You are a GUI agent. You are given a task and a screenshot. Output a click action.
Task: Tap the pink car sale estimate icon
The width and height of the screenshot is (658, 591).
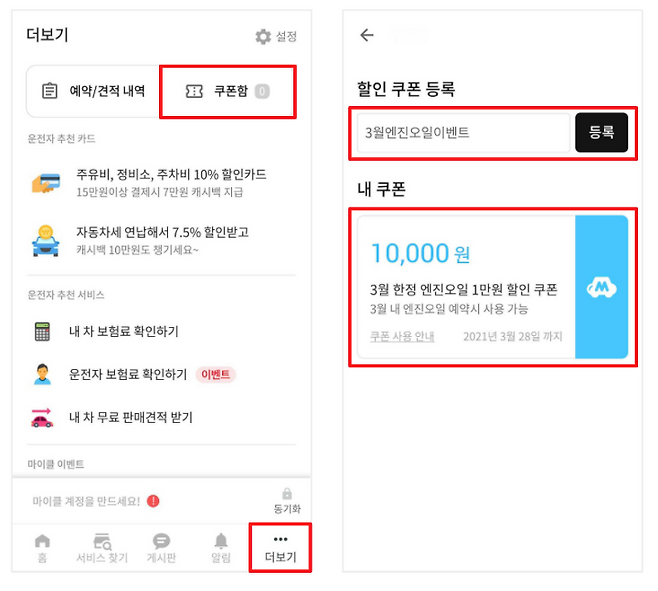(x=42, y=418)
